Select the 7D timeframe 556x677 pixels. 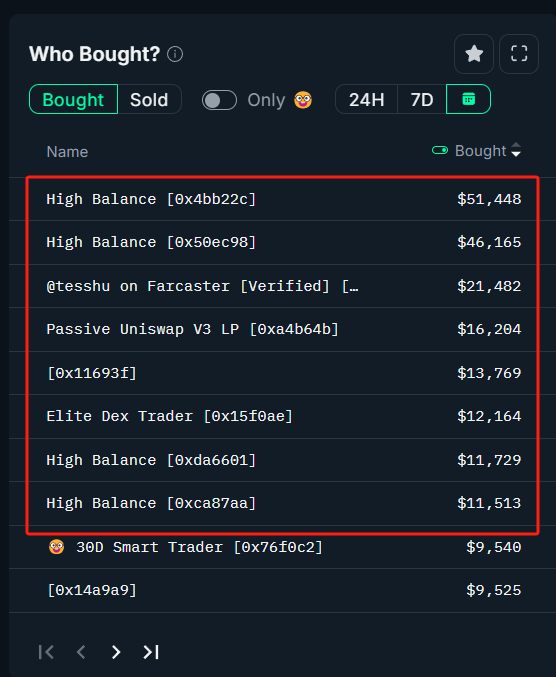click(x=422, y=99)
